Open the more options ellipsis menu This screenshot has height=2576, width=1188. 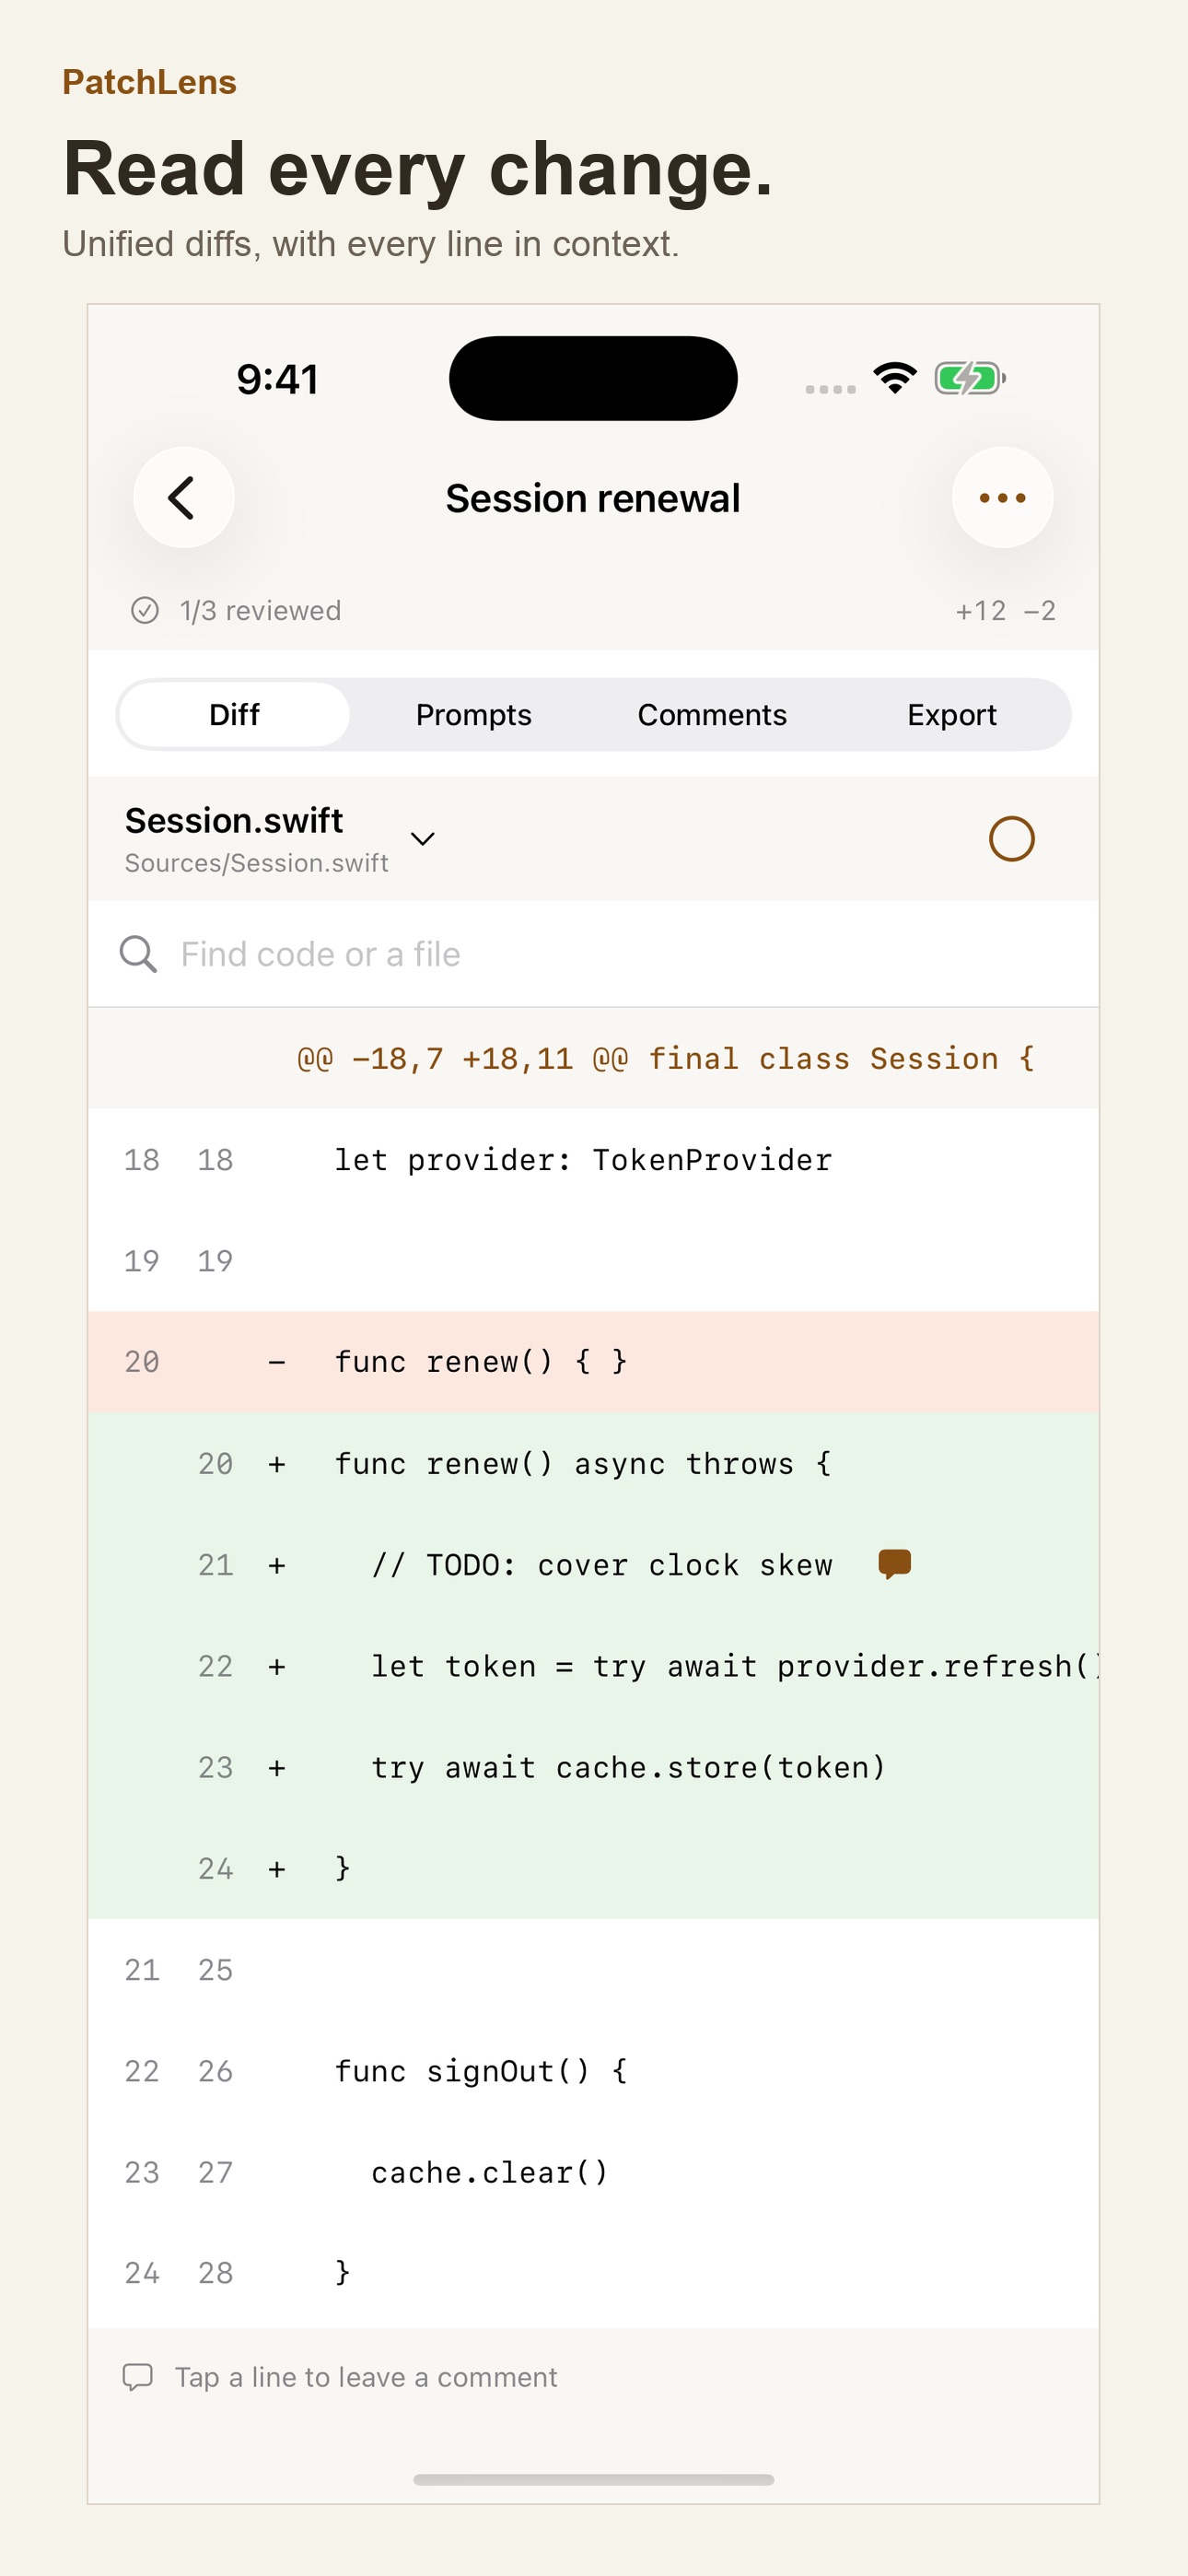pyautogui.click(x=1002, y=497)
